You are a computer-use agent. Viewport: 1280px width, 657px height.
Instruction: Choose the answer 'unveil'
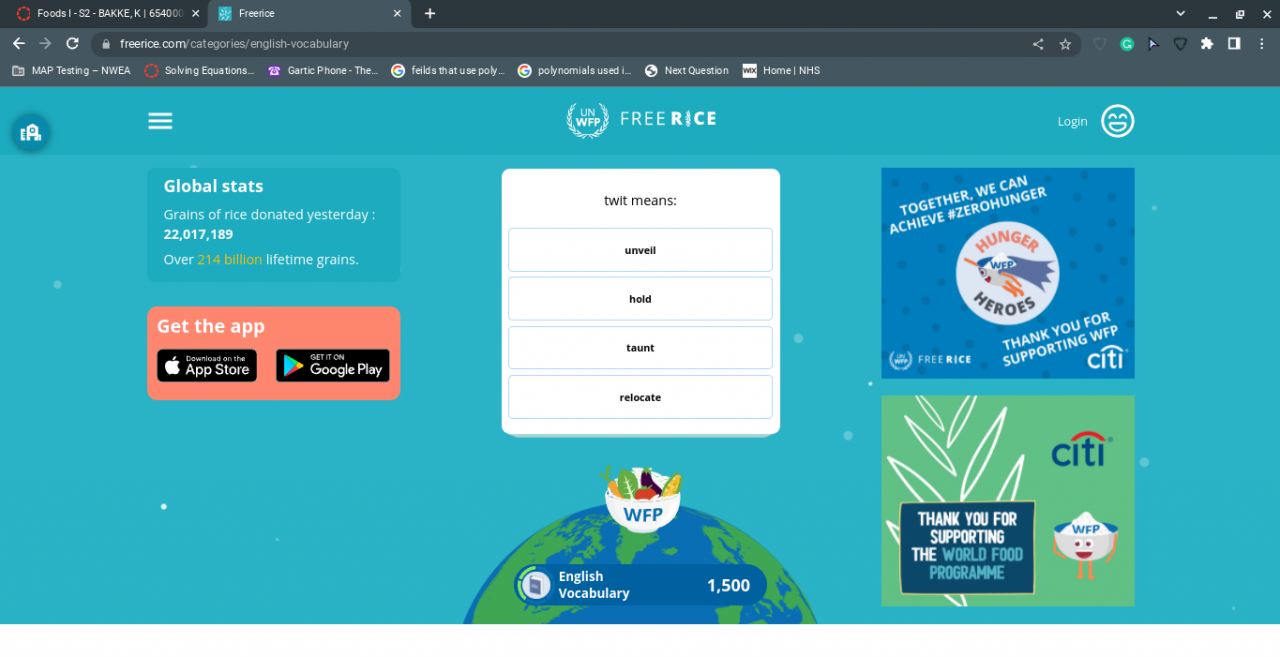[x=640, y=250]
